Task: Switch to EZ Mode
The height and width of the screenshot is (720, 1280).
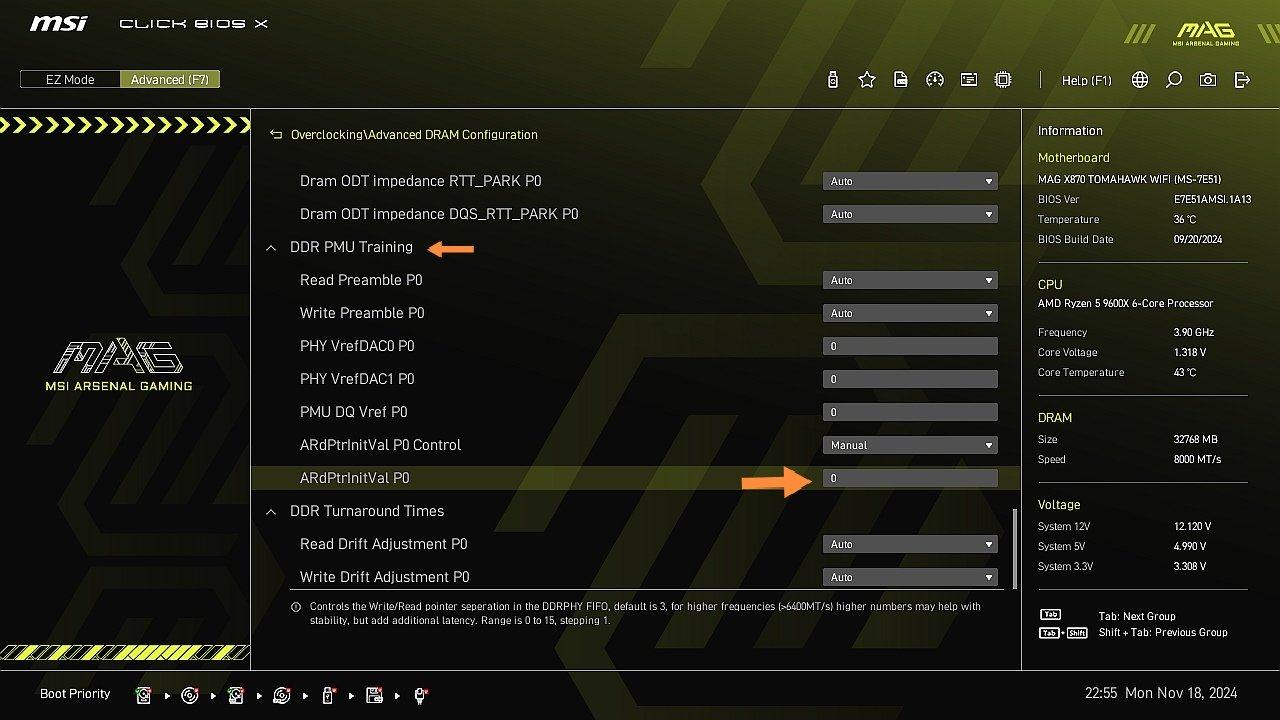Action: pyautogui.click(x=70, y=80)
